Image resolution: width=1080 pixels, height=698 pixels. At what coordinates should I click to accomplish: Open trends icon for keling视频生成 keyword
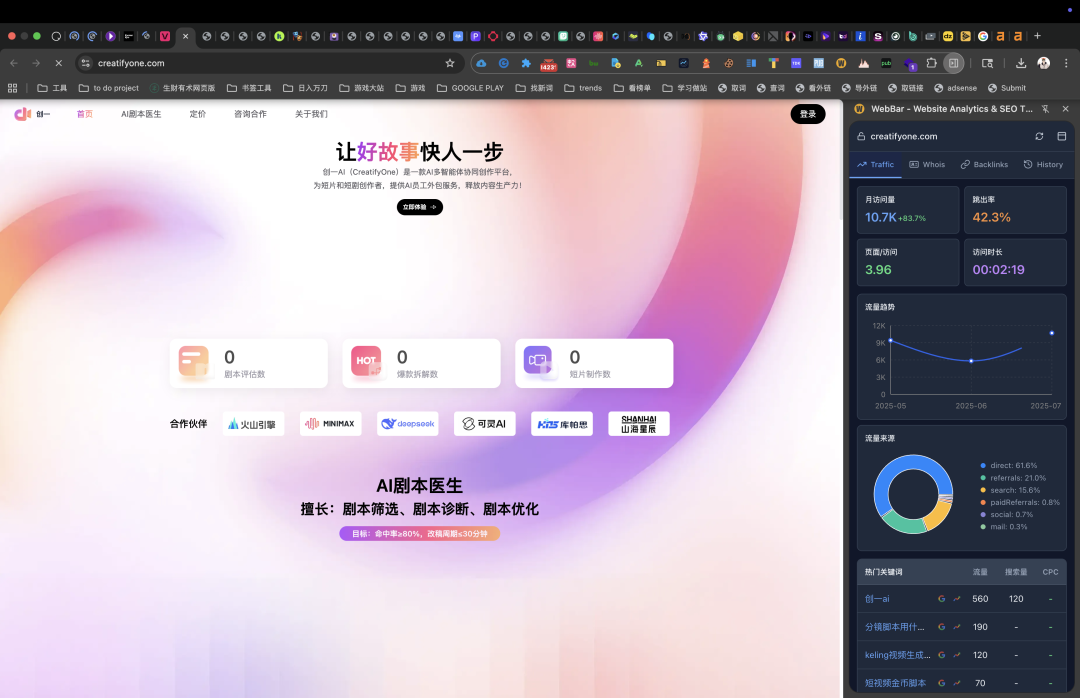[957, 655]
